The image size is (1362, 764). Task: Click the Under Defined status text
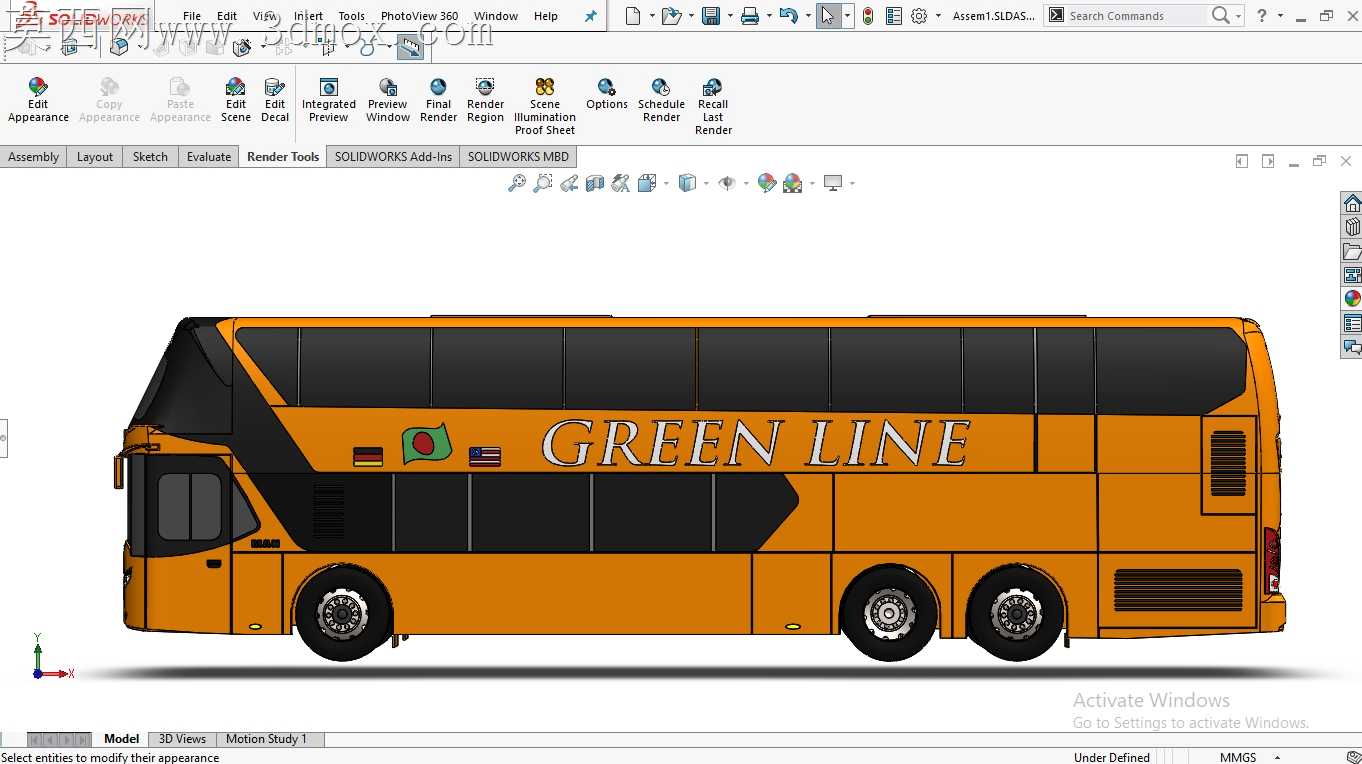pyautogui.click(x=1111, y=757)
